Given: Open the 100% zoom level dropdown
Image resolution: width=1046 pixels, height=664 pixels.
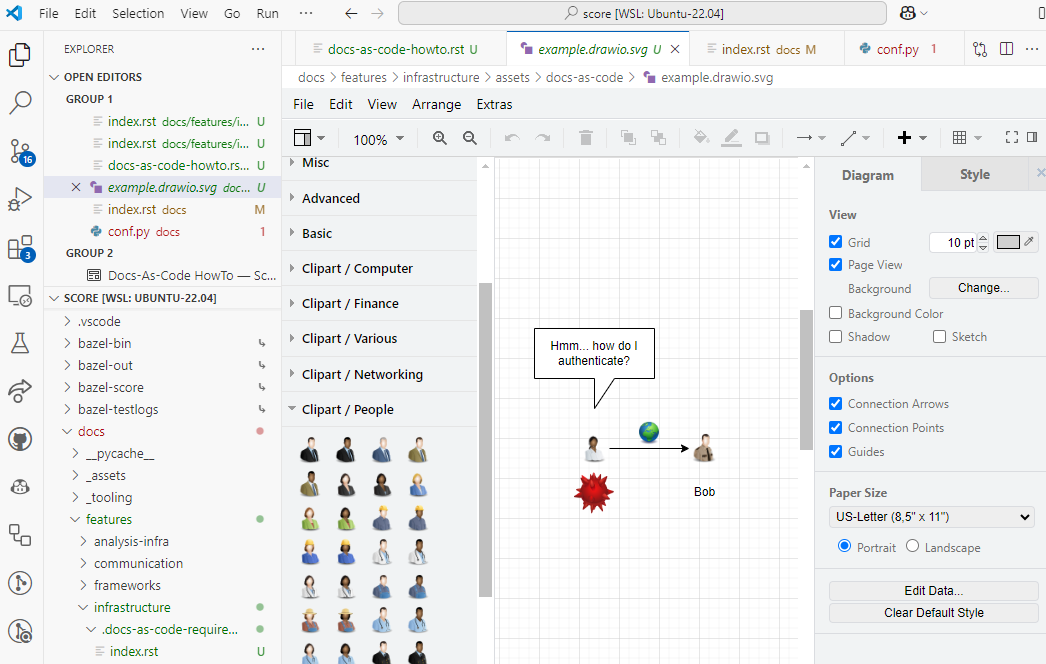Looking at the screenshot, I should point(378,139).
